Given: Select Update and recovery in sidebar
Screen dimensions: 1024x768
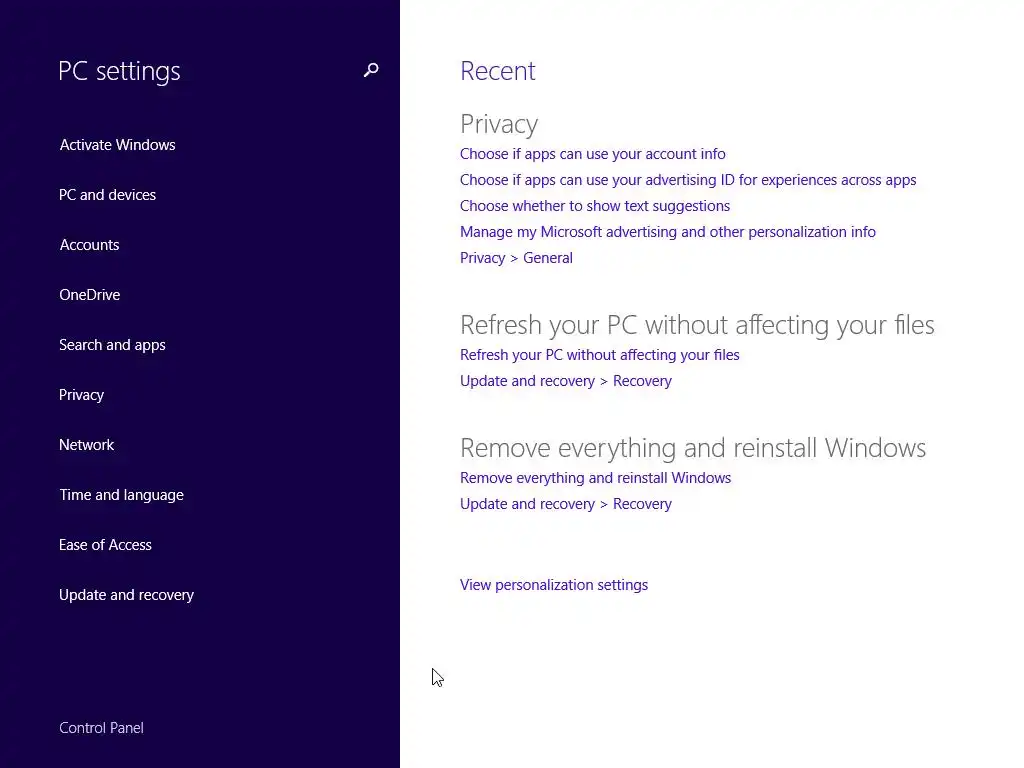Looking at the screenshot, I should pyautogui.click(x=126, y=595).
